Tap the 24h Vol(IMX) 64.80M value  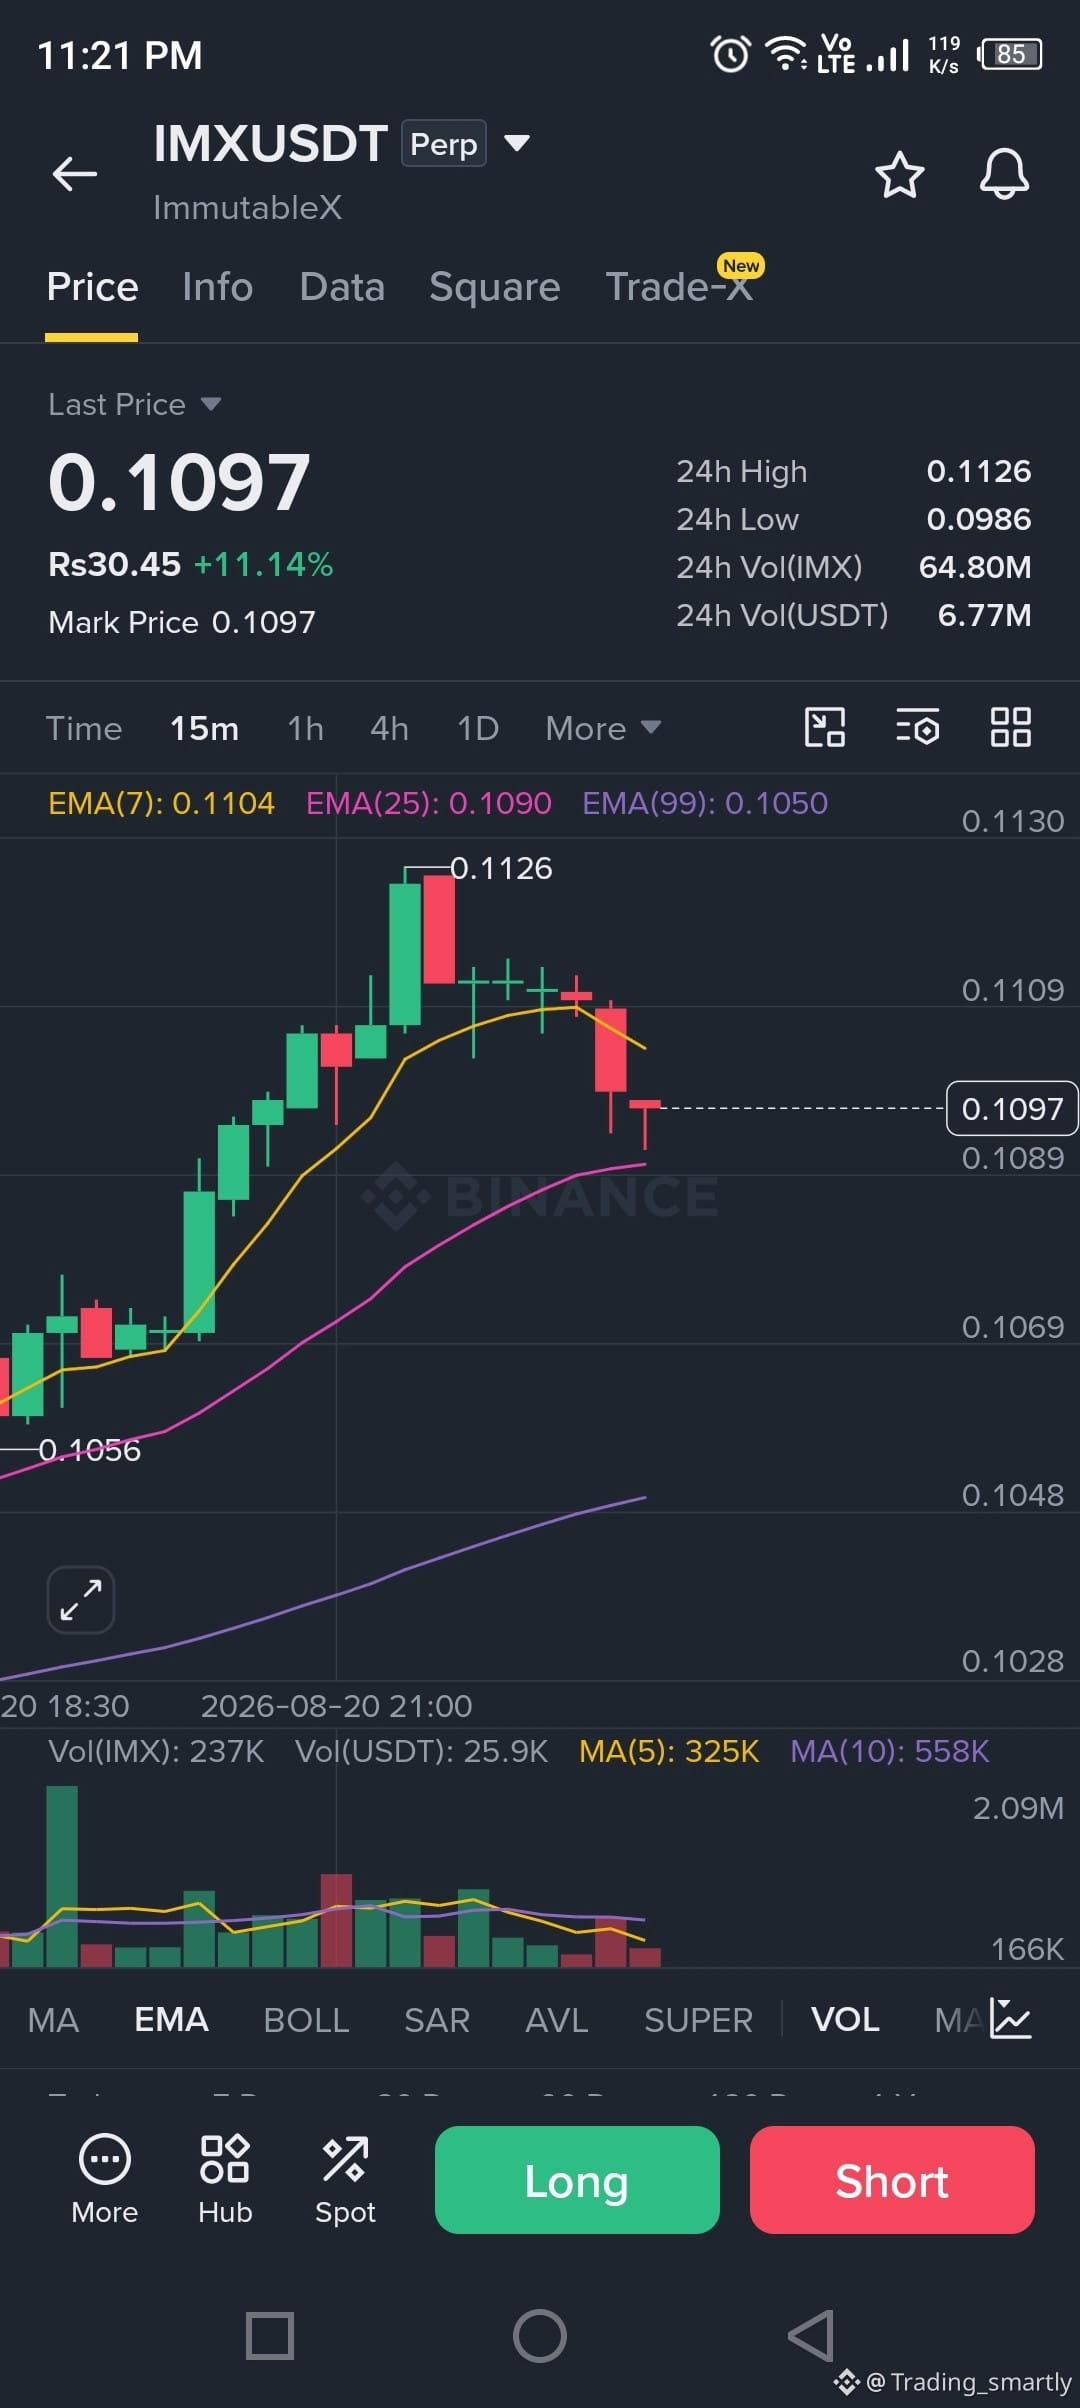pos(975,567)
